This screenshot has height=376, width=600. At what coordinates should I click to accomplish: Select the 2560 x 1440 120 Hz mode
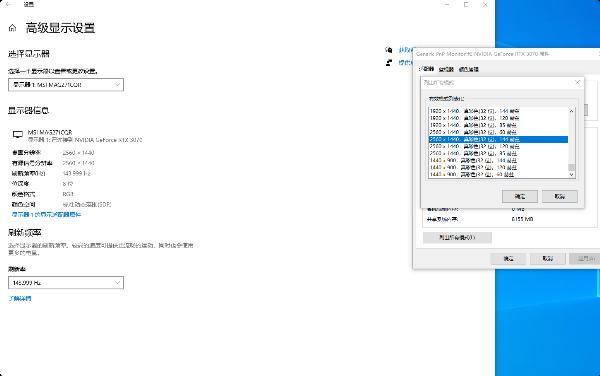point(498,146)
